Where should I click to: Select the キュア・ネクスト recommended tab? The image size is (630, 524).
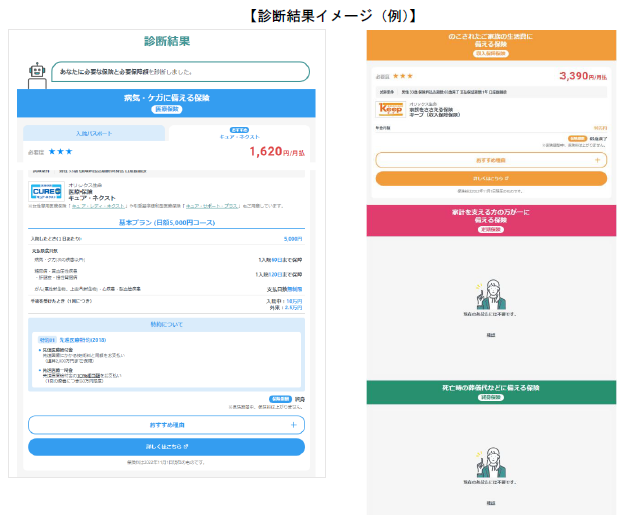pyautogui.click(x=239, y=133)
